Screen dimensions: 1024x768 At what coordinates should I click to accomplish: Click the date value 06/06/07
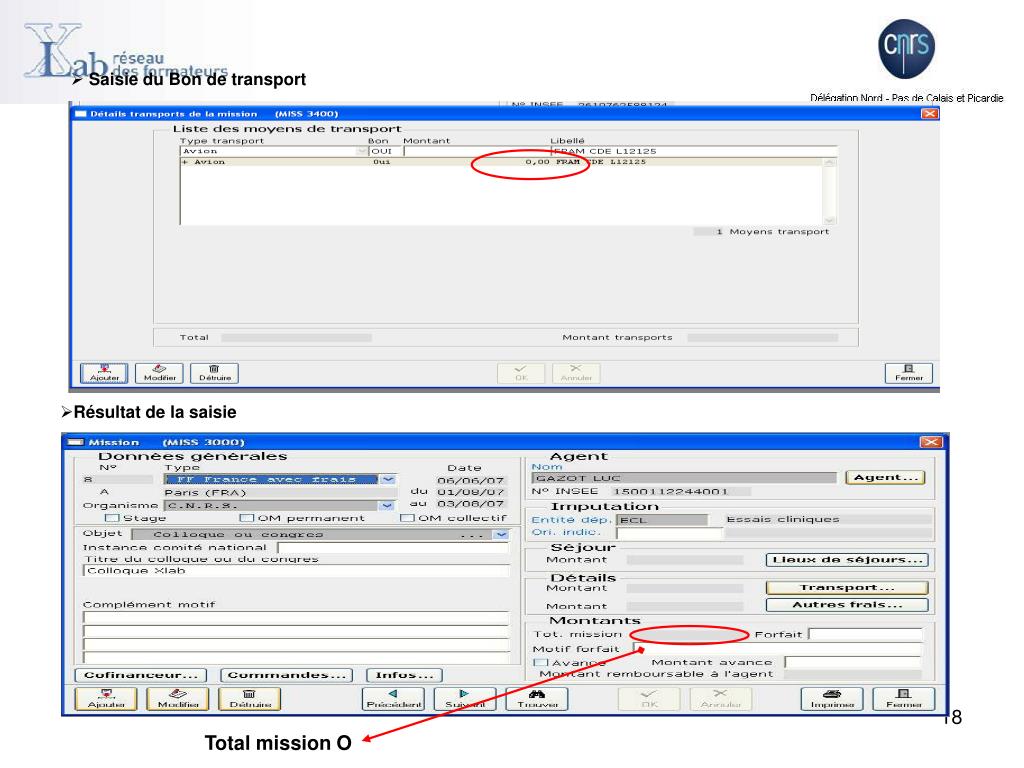(470, 480)
